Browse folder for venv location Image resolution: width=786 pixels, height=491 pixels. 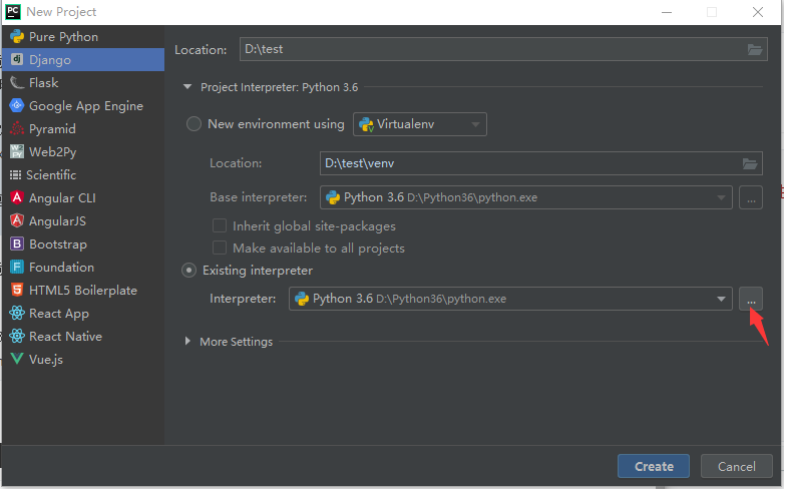click(750, 163)
